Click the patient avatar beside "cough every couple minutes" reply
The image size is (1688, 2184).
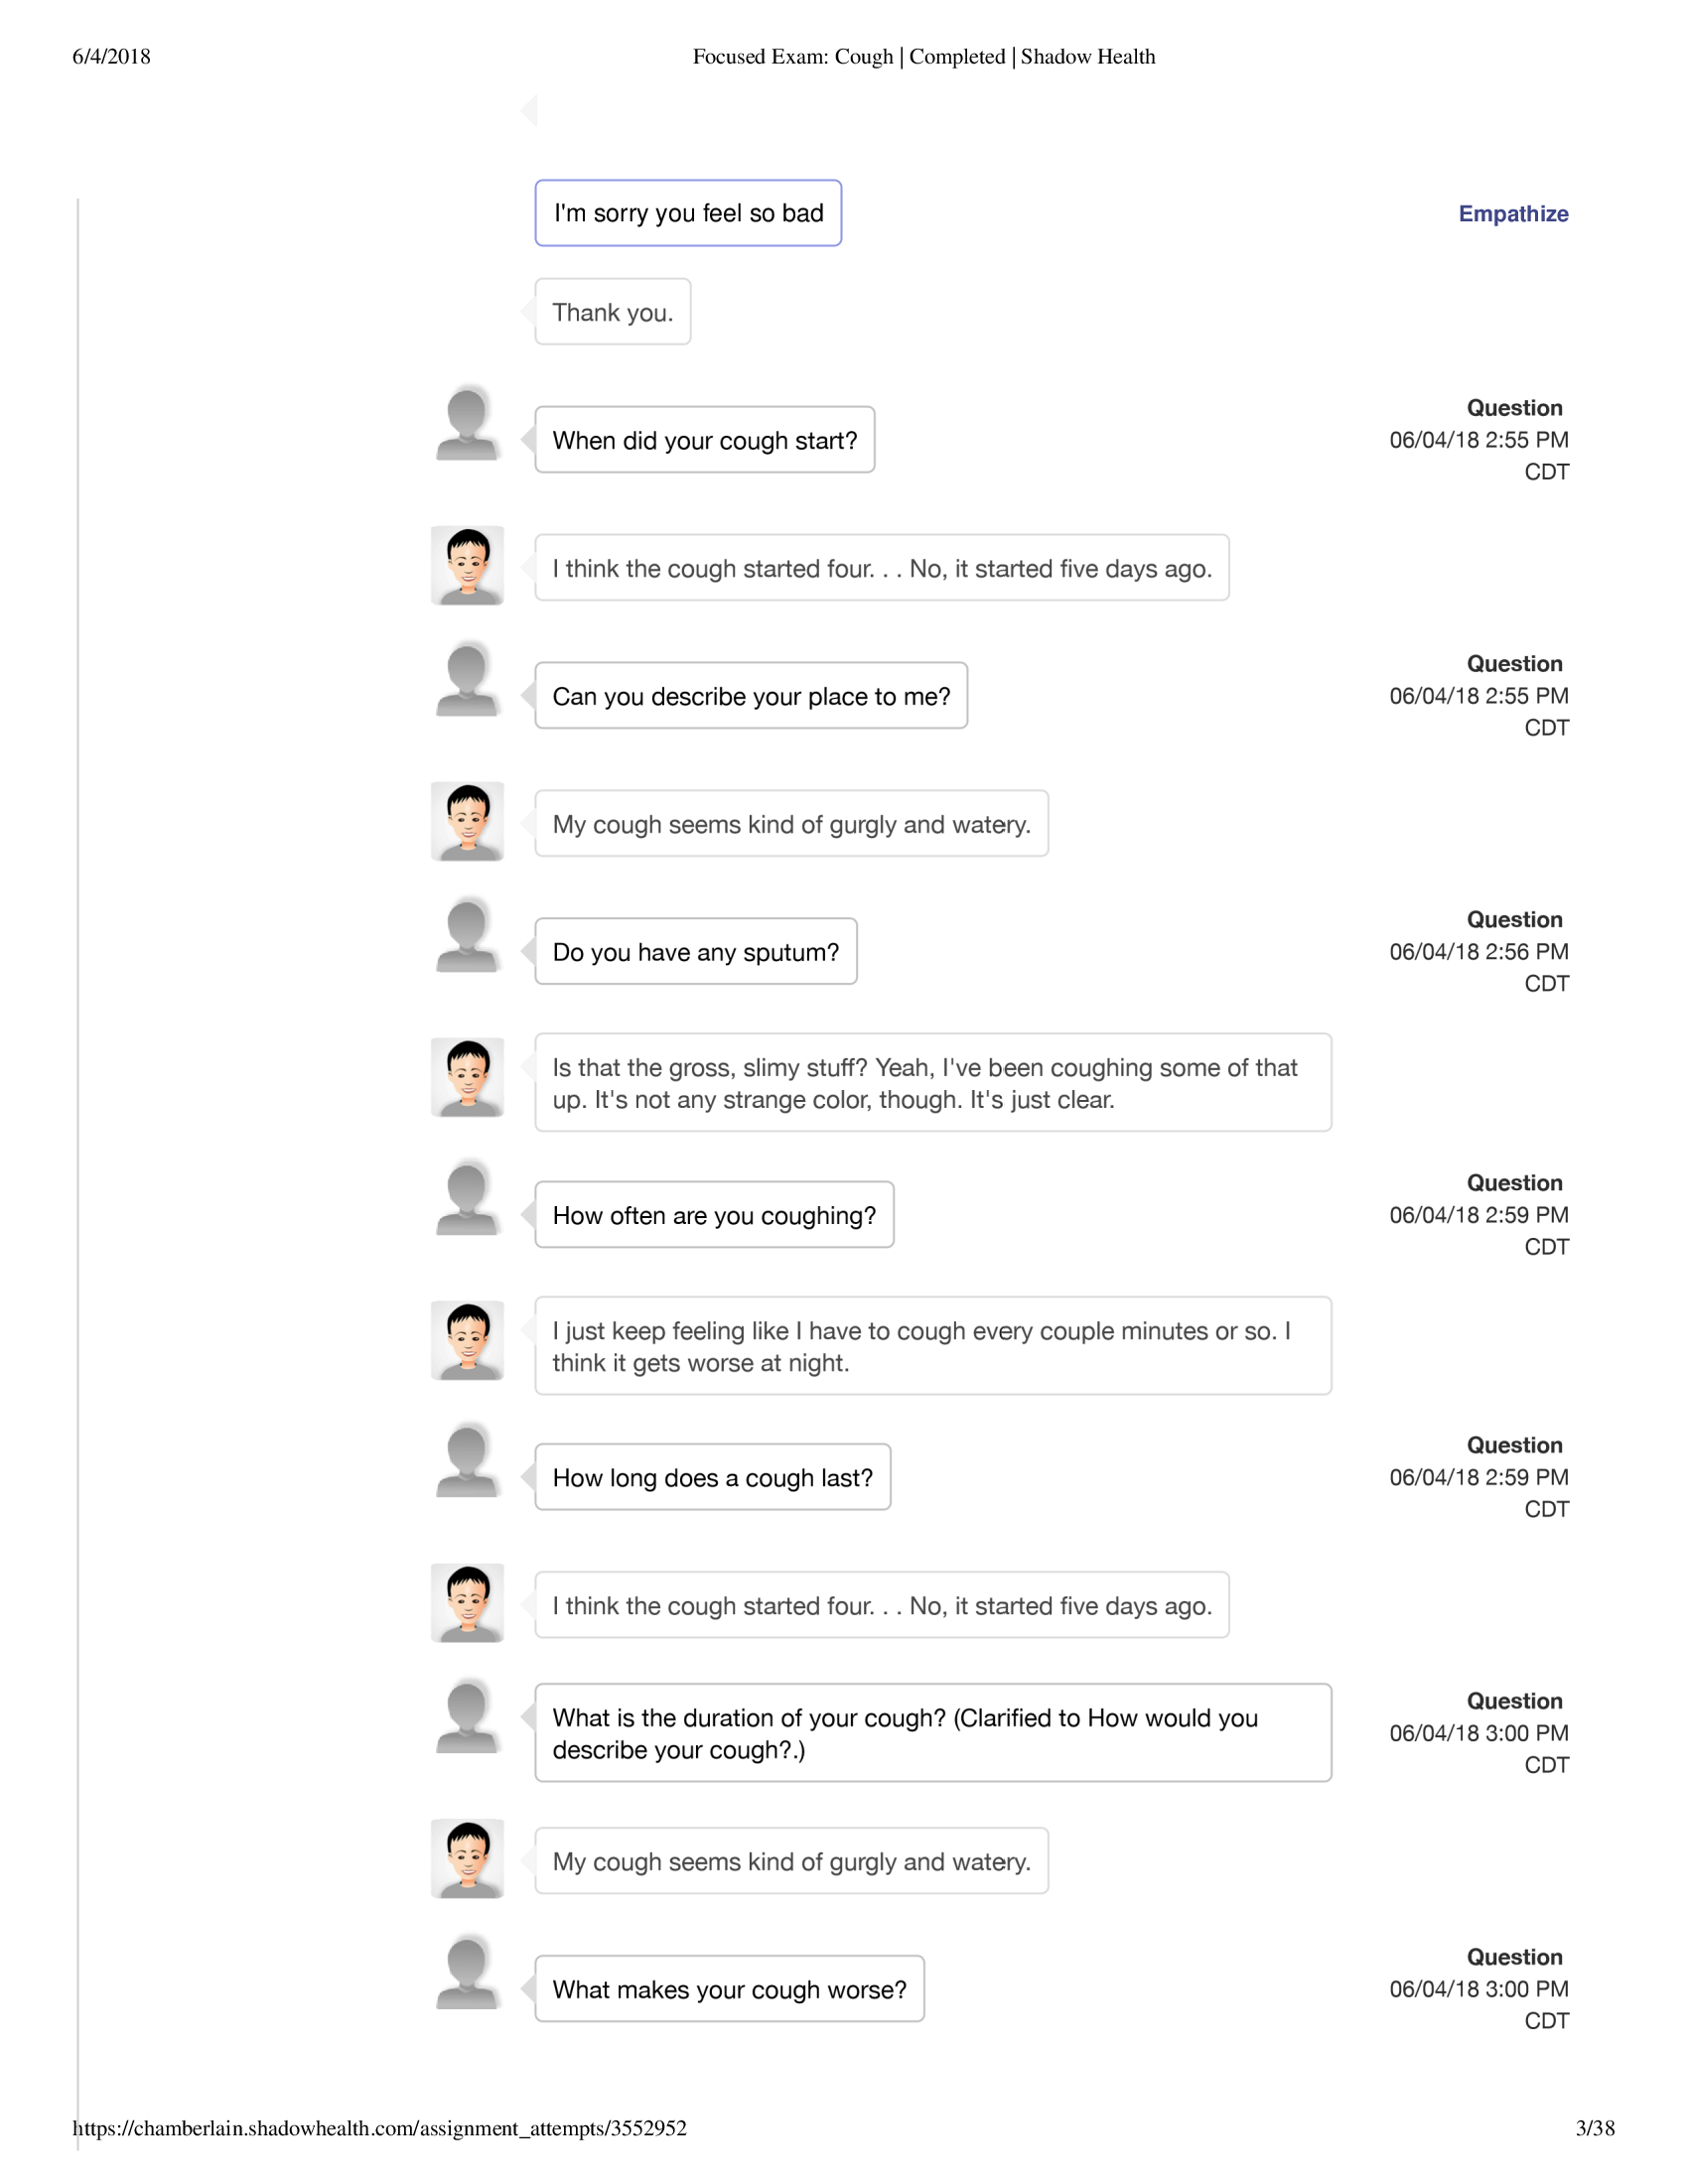467,1340
